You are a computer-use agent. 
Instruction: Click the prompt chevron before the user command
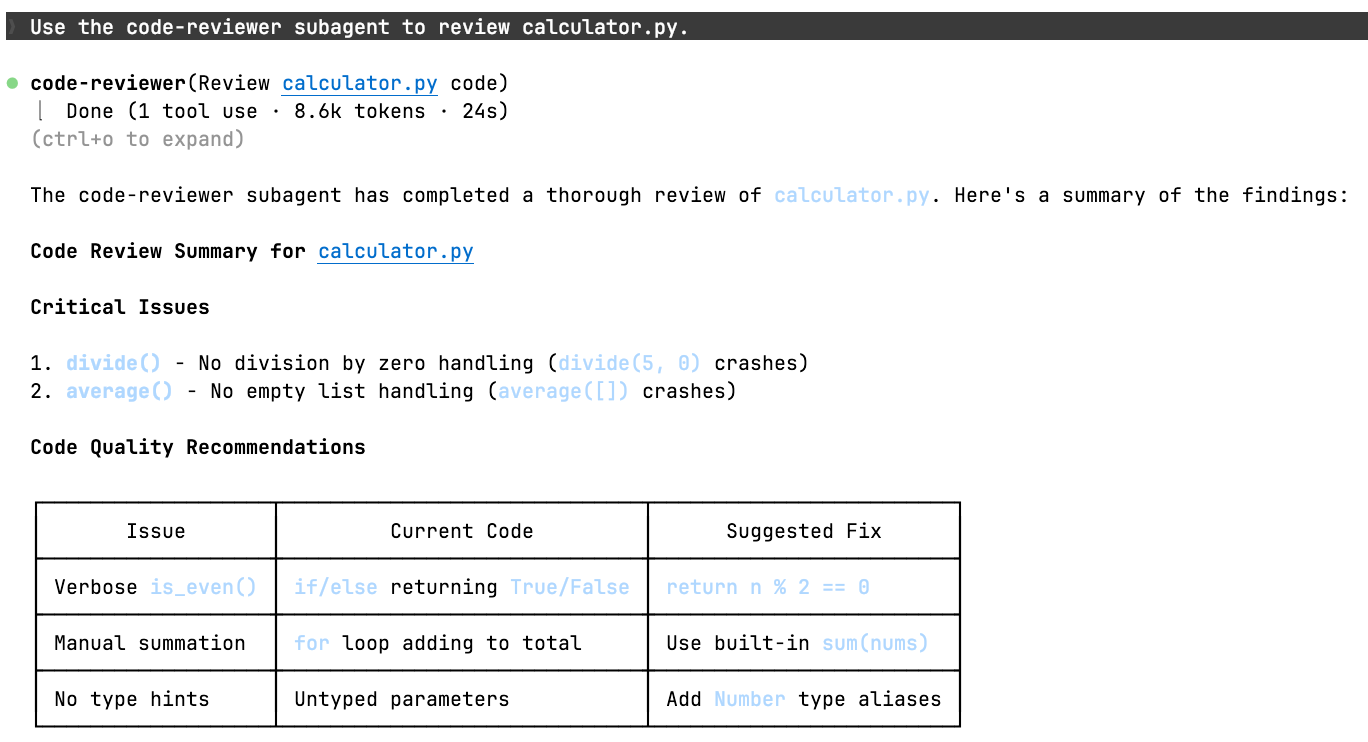click(12, 27)
